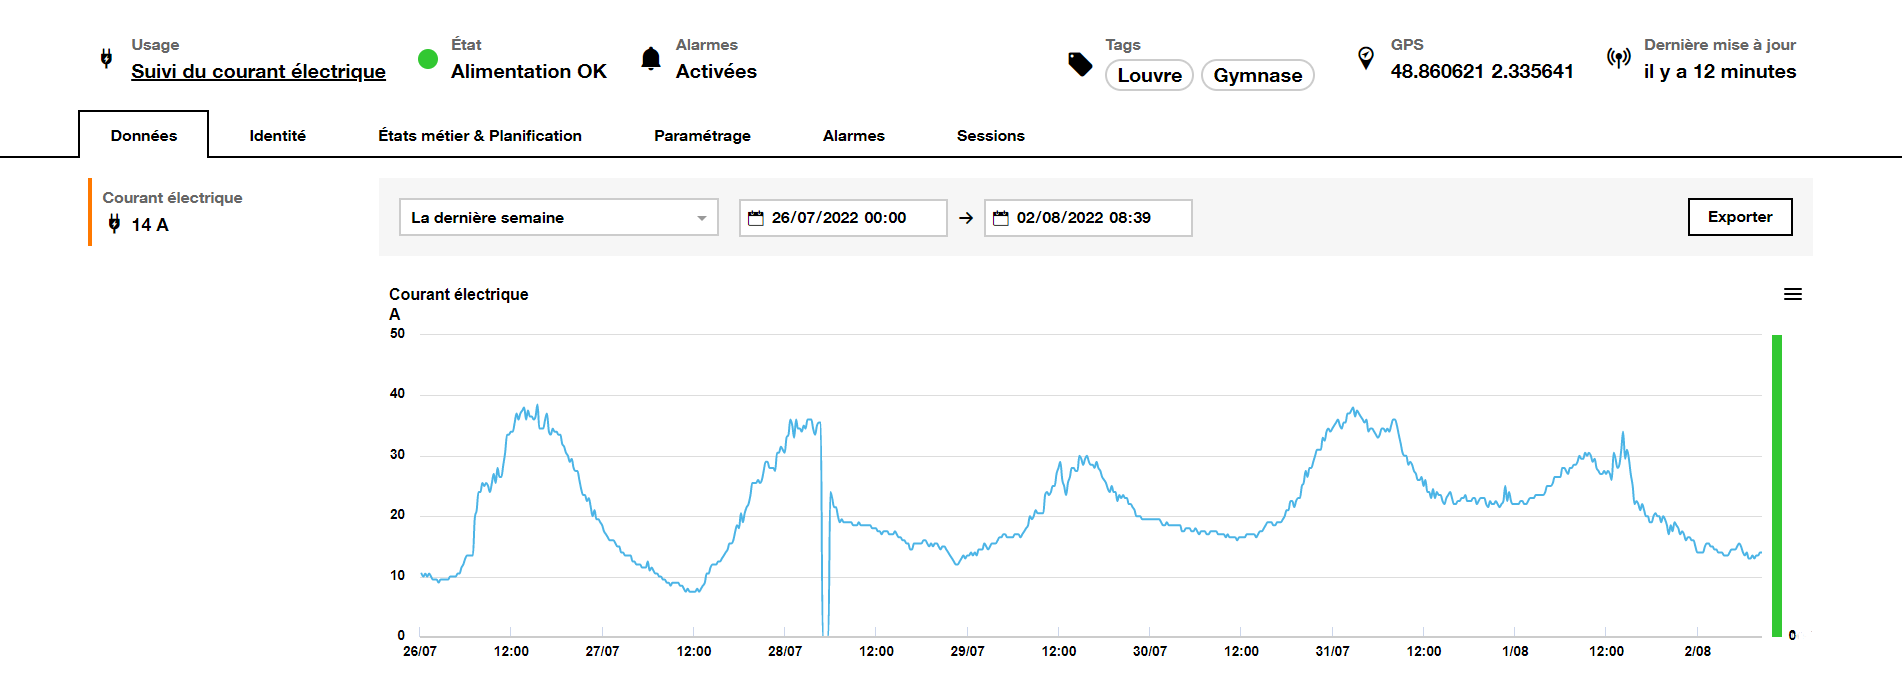Open the chart hamburger menu

1793,294
